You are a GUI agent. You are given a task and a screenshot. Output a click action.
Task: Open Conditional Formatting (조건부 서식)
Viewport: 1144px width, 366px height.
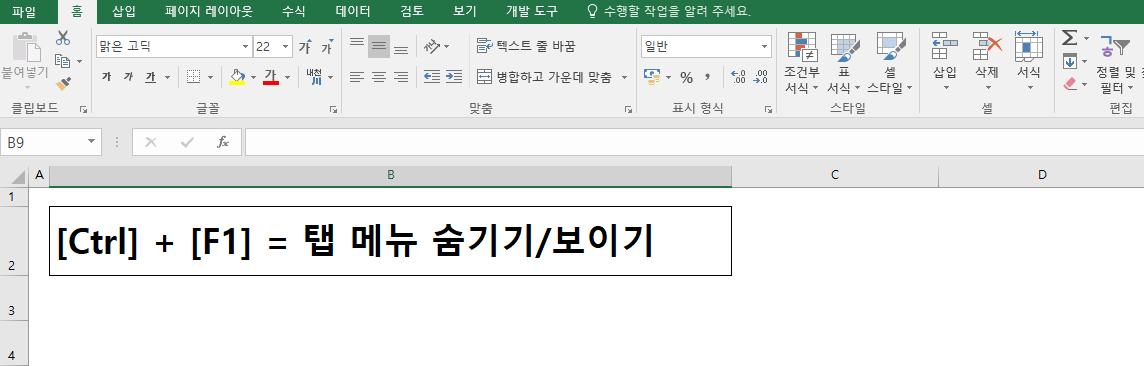click(802, 63)
